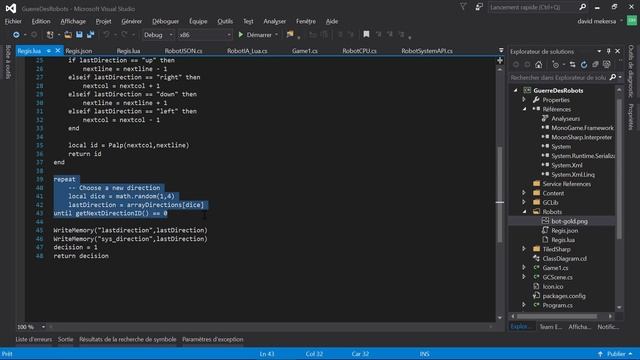This screenshot has height=360, width=640.
Task: Expand the TiledSharp folder
Action: tap(524, 249)
